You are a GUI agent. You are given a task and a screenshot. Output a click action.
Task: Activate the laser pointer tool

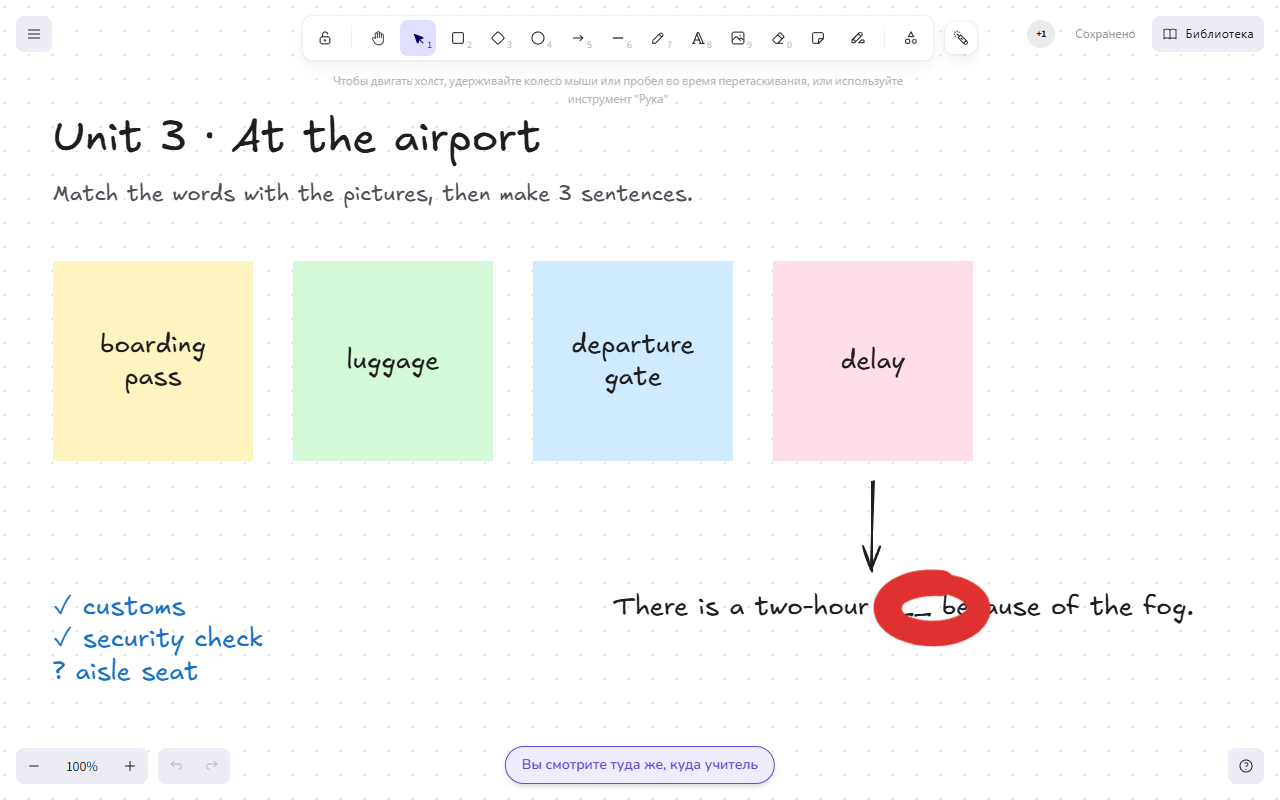pos(961,38)
